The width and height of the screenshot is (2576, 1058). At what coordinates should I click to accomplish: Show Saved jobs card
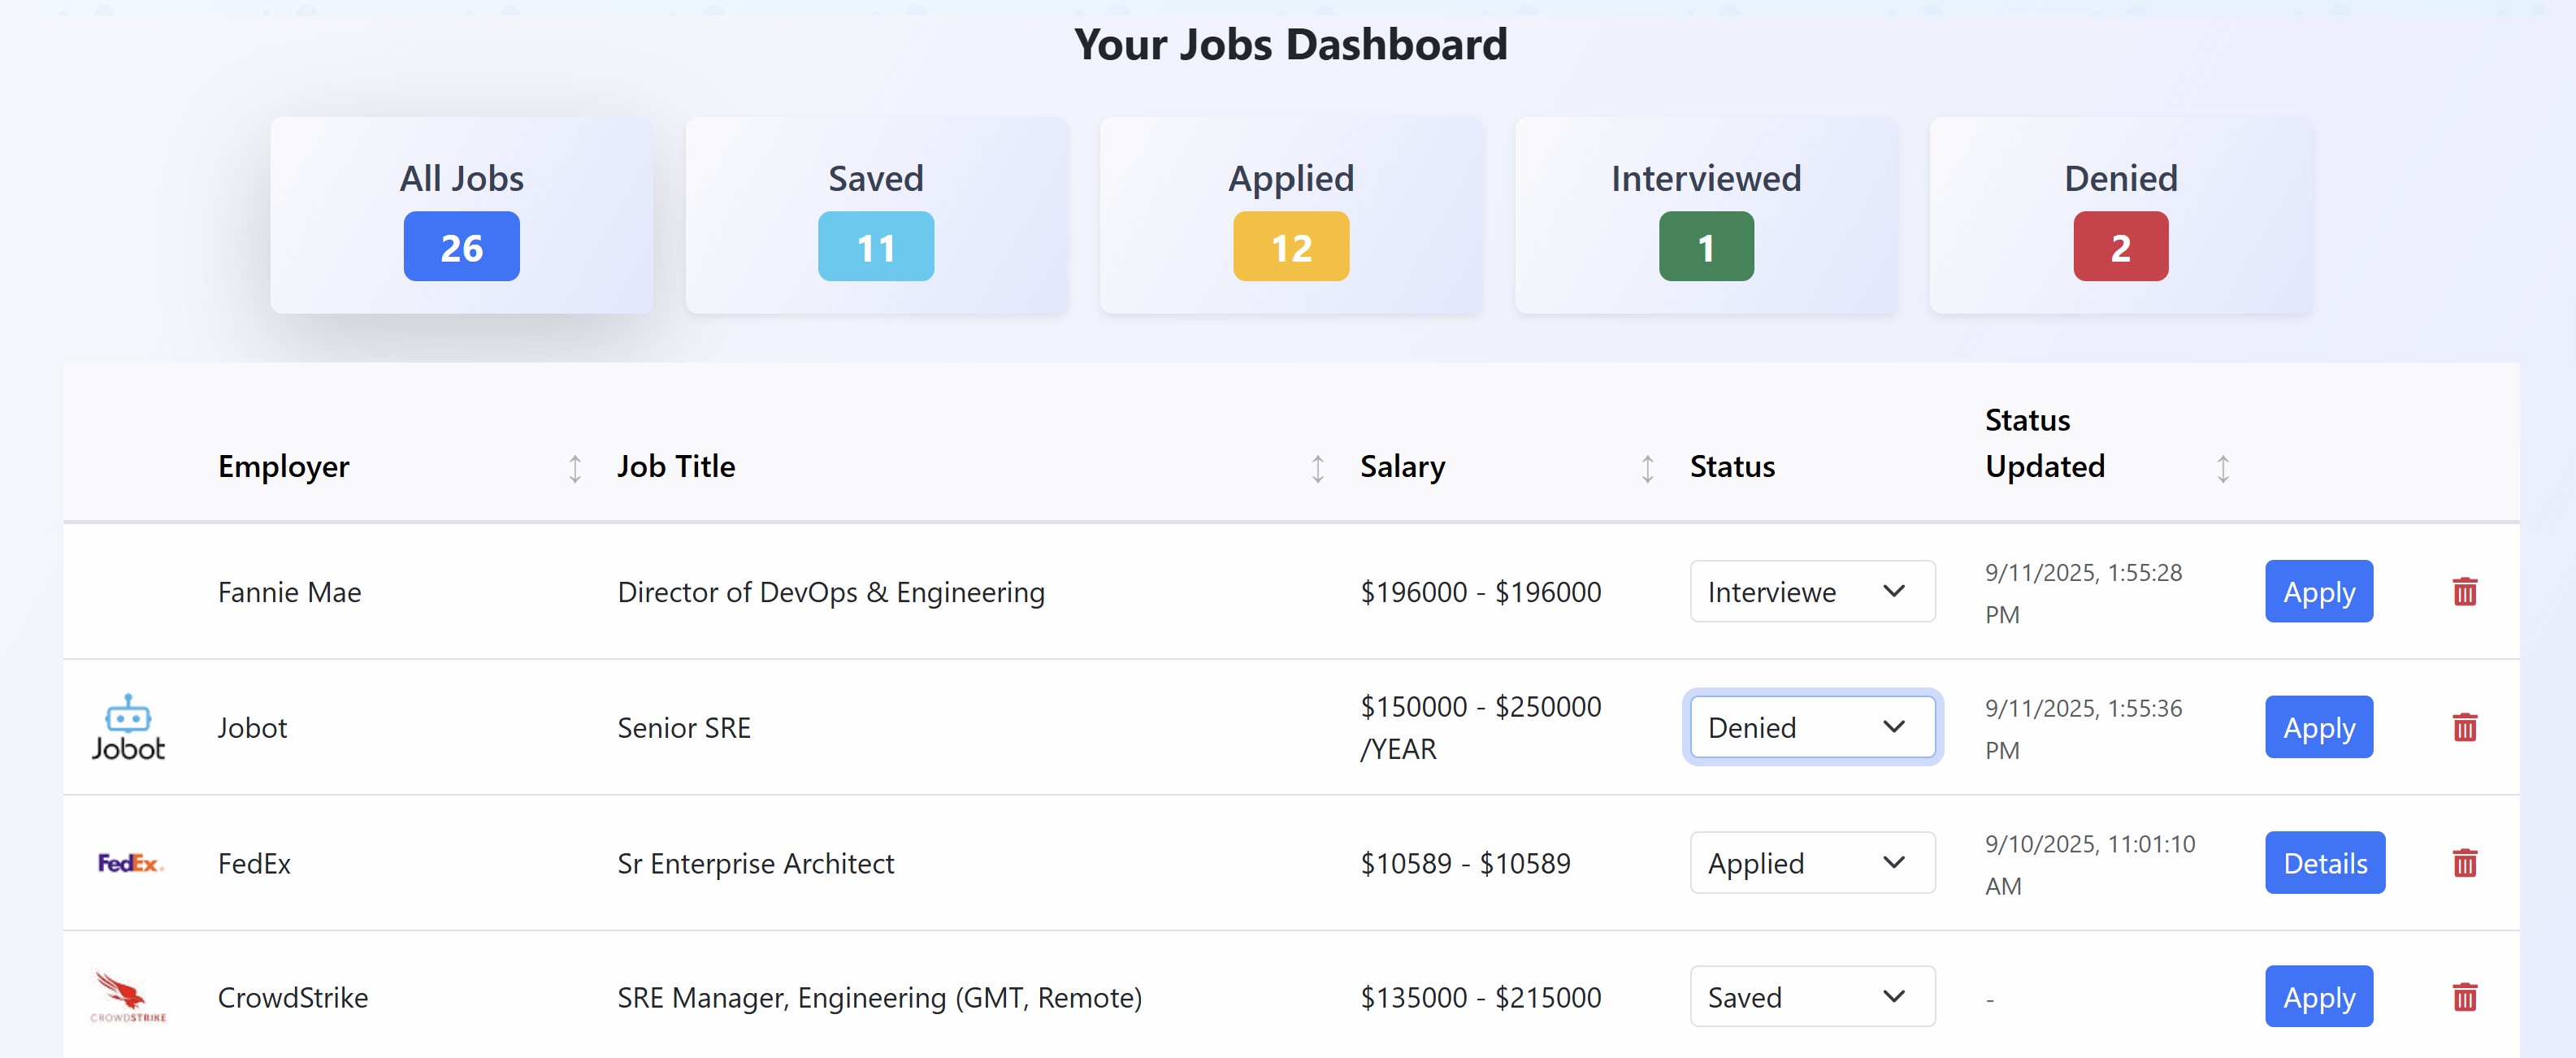[876, 215]
